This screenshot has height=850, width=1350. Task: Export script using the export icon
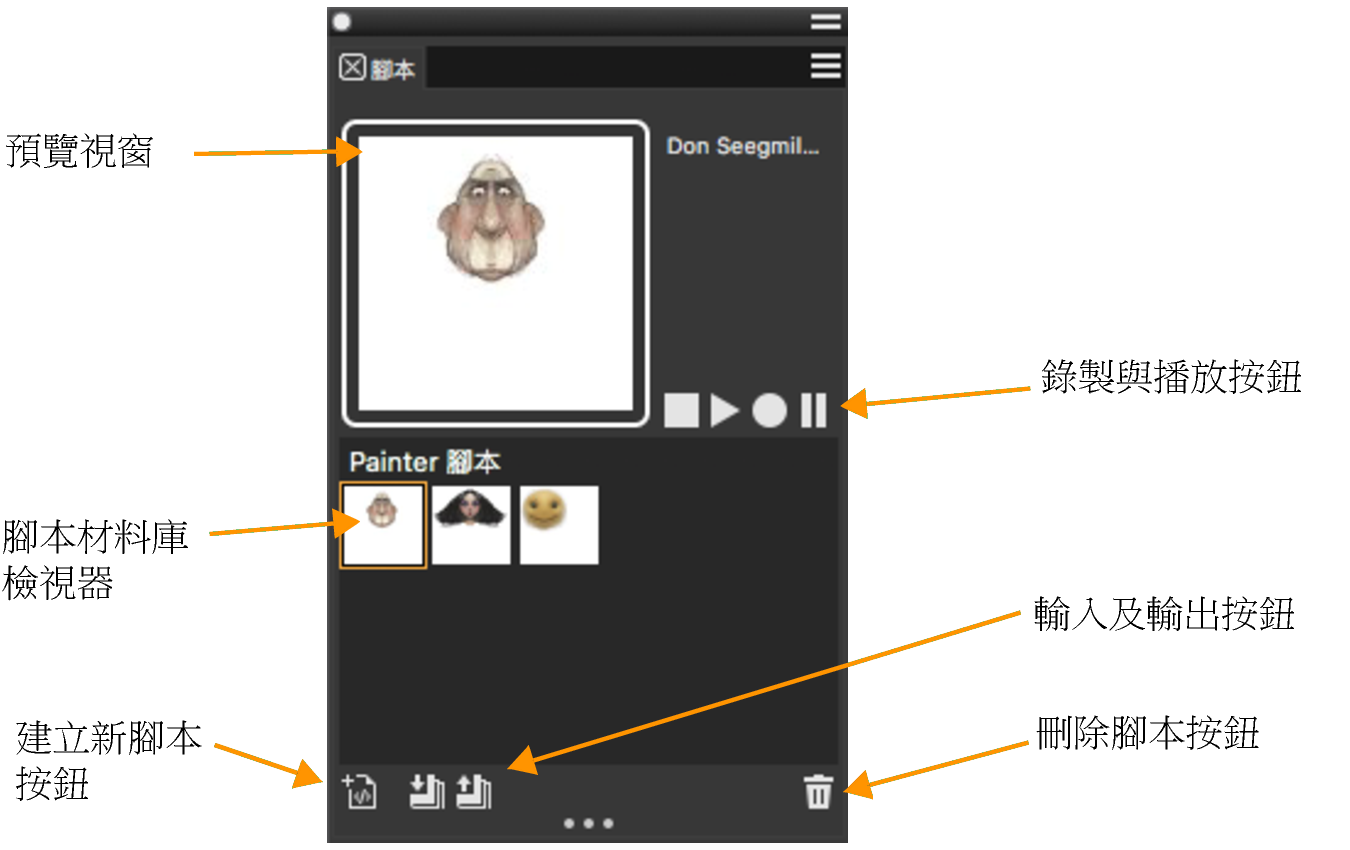click(x=474, y=791)
